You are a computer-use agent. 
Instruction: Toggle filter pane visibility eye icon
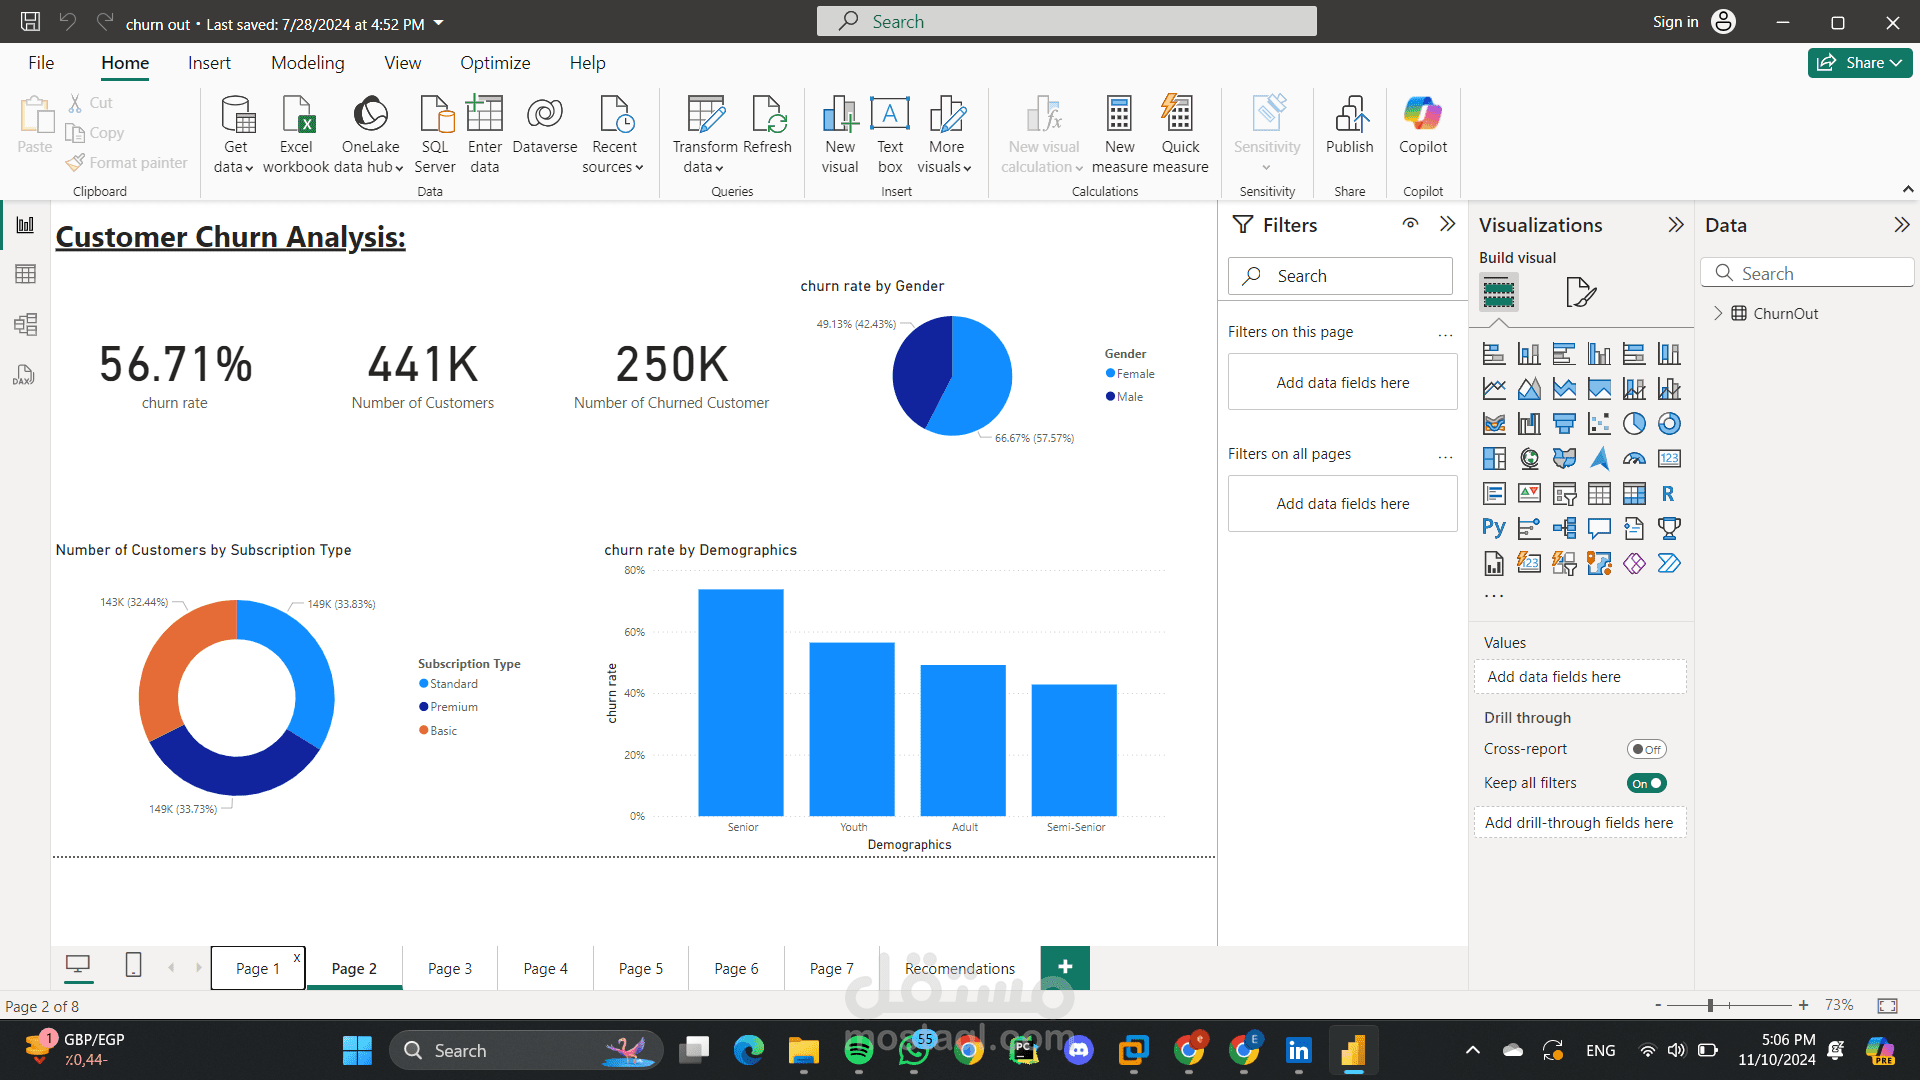pyautogui.click(x=1410, y=224)
